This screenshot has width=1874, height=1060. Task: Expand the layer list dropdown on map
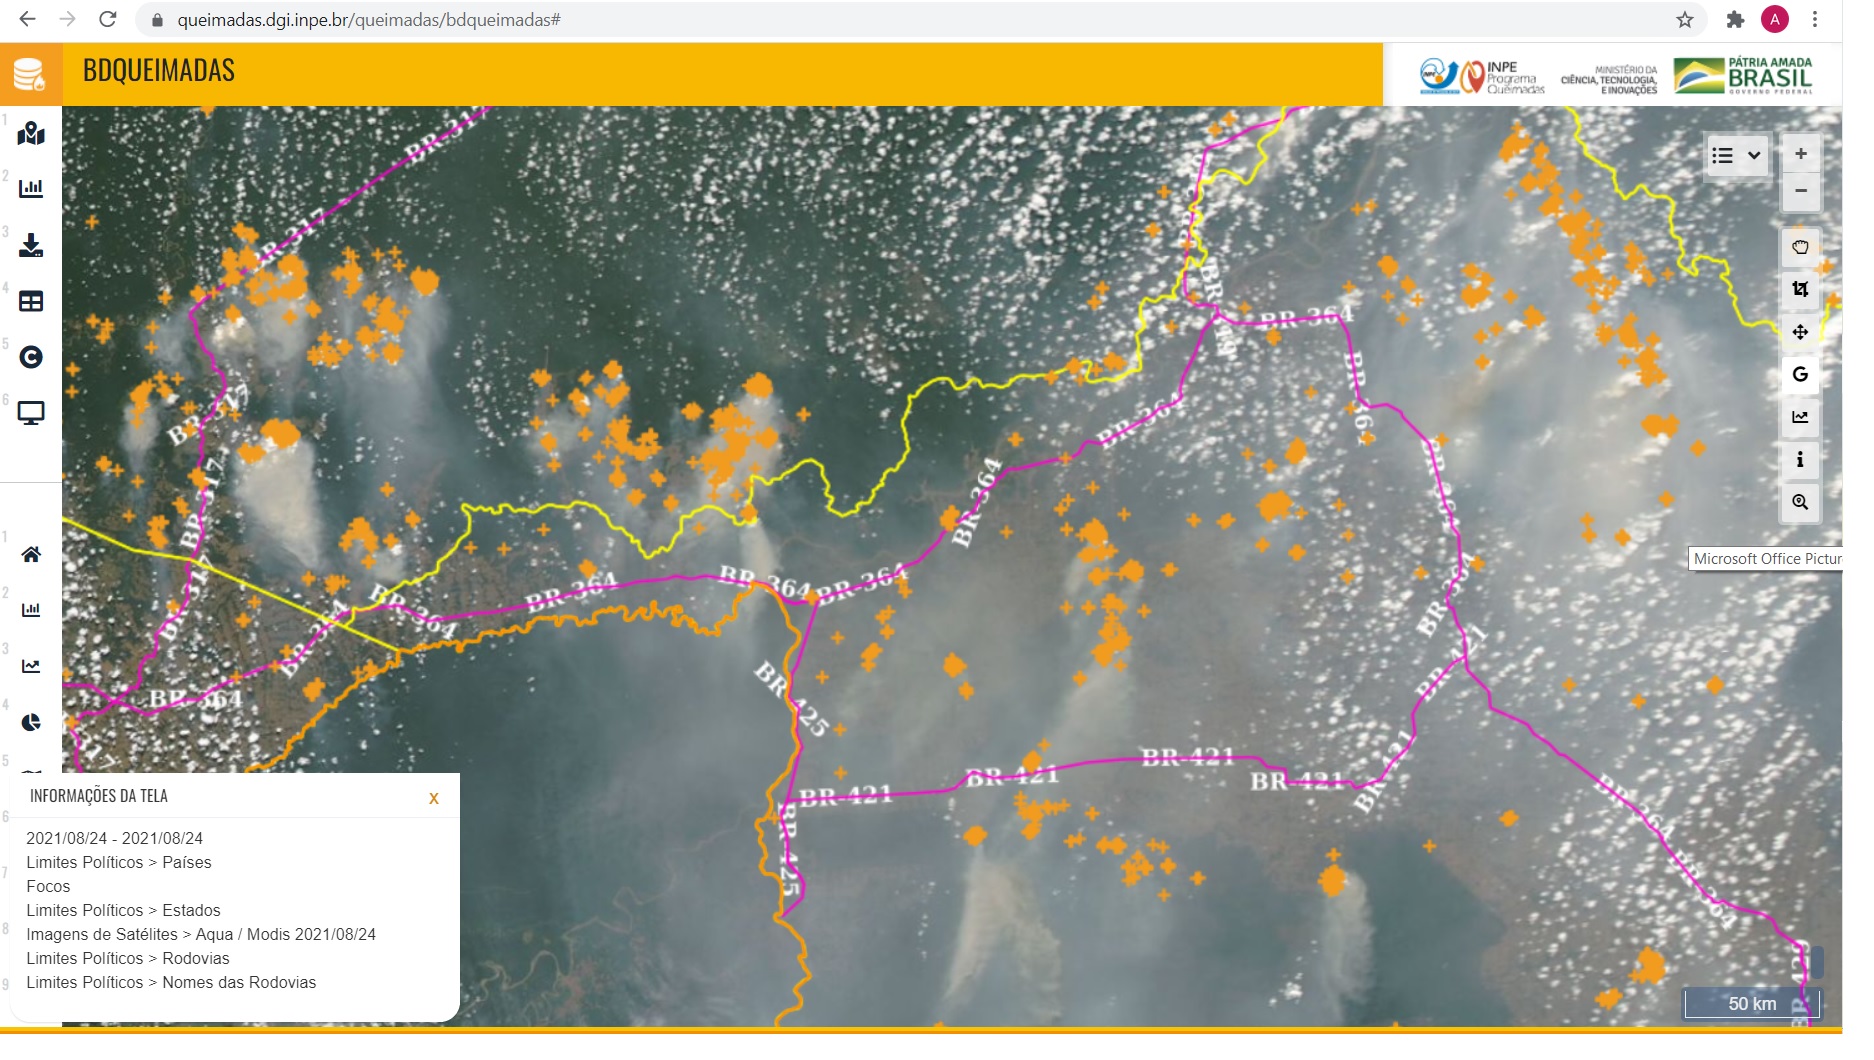pyautogui.click(x=1736, y=155)
